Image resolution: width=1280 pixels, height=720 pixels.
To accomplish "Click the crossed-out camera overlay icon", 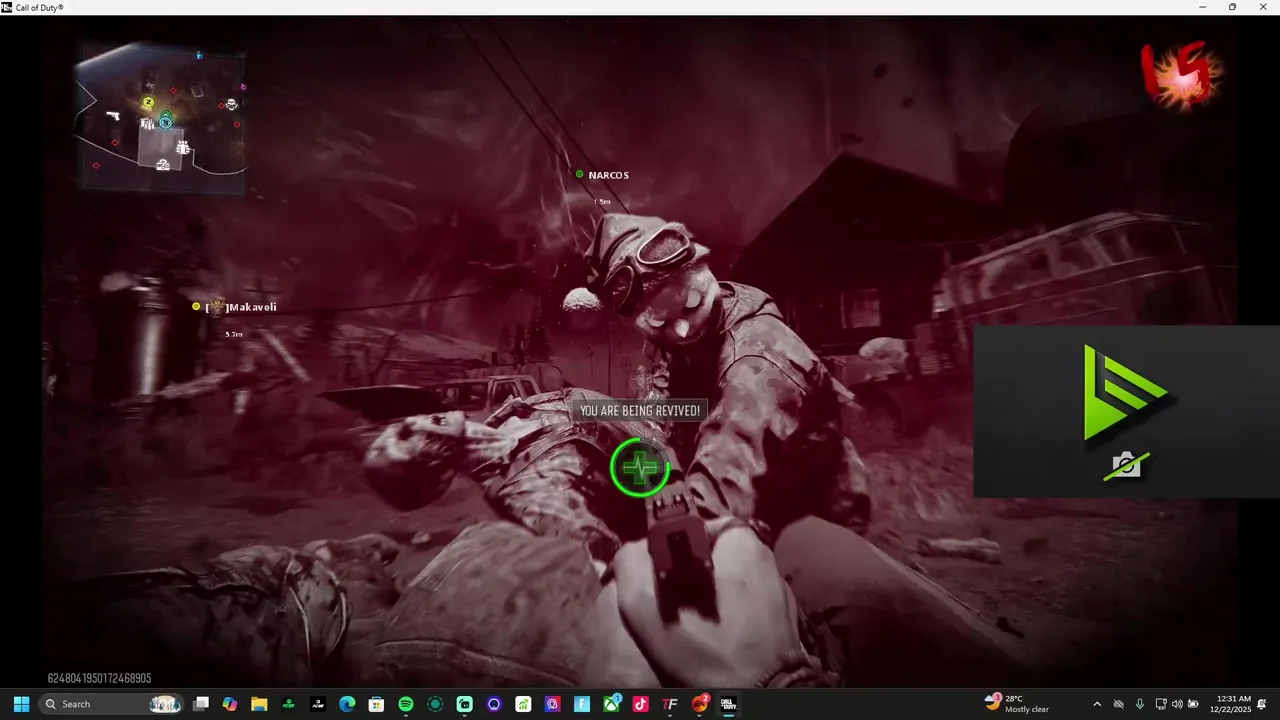I will (x=1126, y=465).
